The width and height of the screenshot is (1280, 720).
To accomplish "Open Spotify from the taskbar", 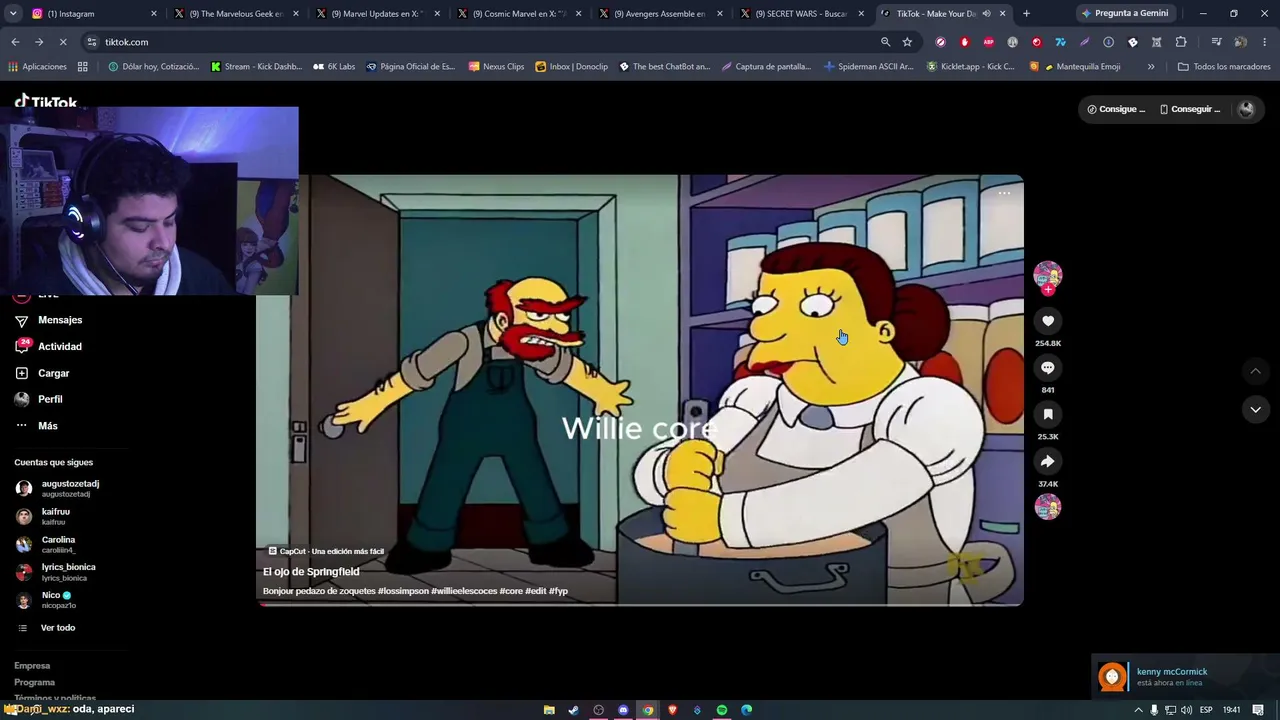I will coord(722,710).
